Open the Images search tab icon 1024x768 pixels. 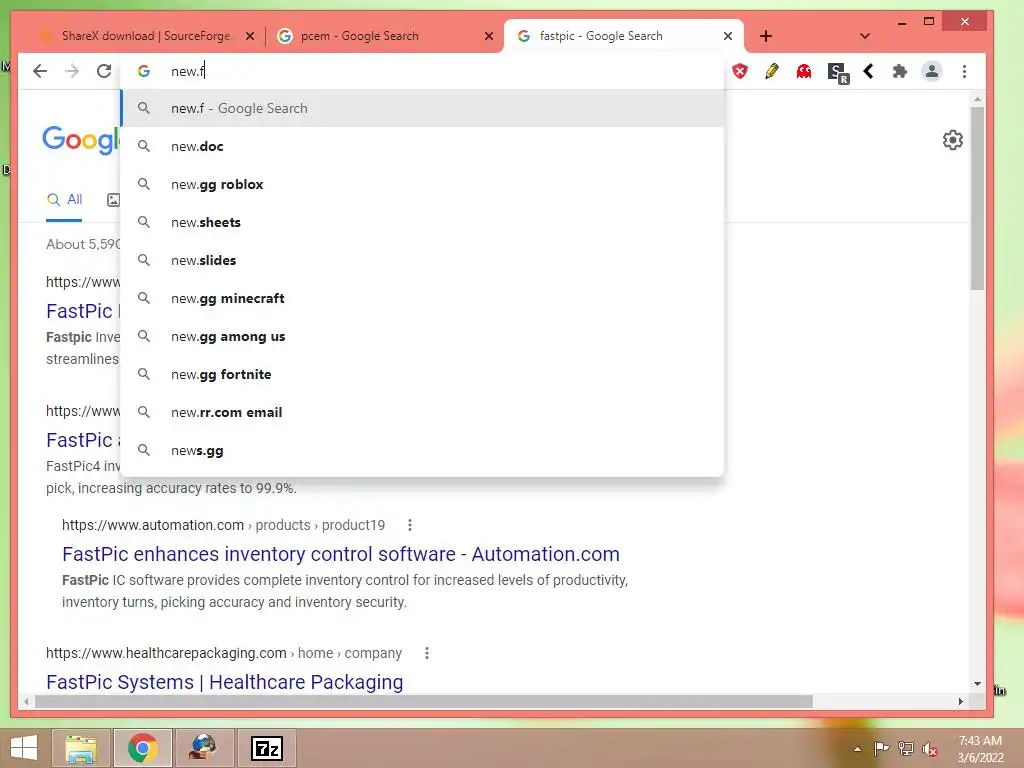point(114,200)
